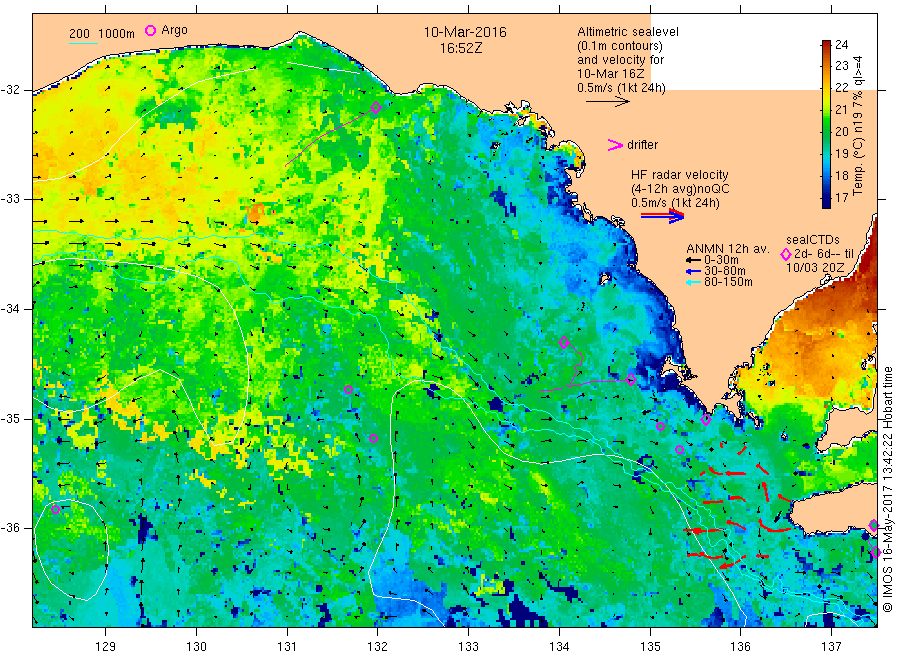Image resolution: width=900 pixels, height=660 pixels.
Task: Select the sealCTD diamond near -34.6, 134.8
Action: pyautogui.click(x=631, y=379)
